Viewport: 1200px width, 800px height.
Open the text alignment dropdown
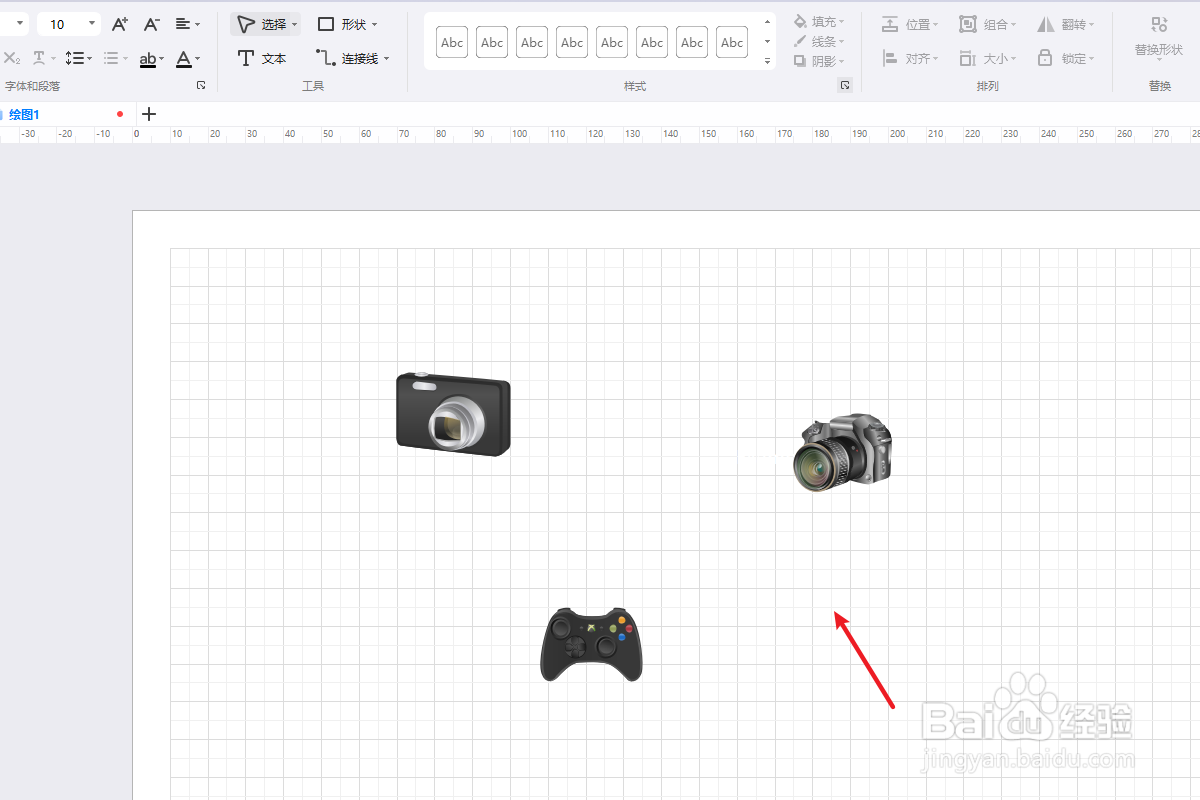point(187,24)
